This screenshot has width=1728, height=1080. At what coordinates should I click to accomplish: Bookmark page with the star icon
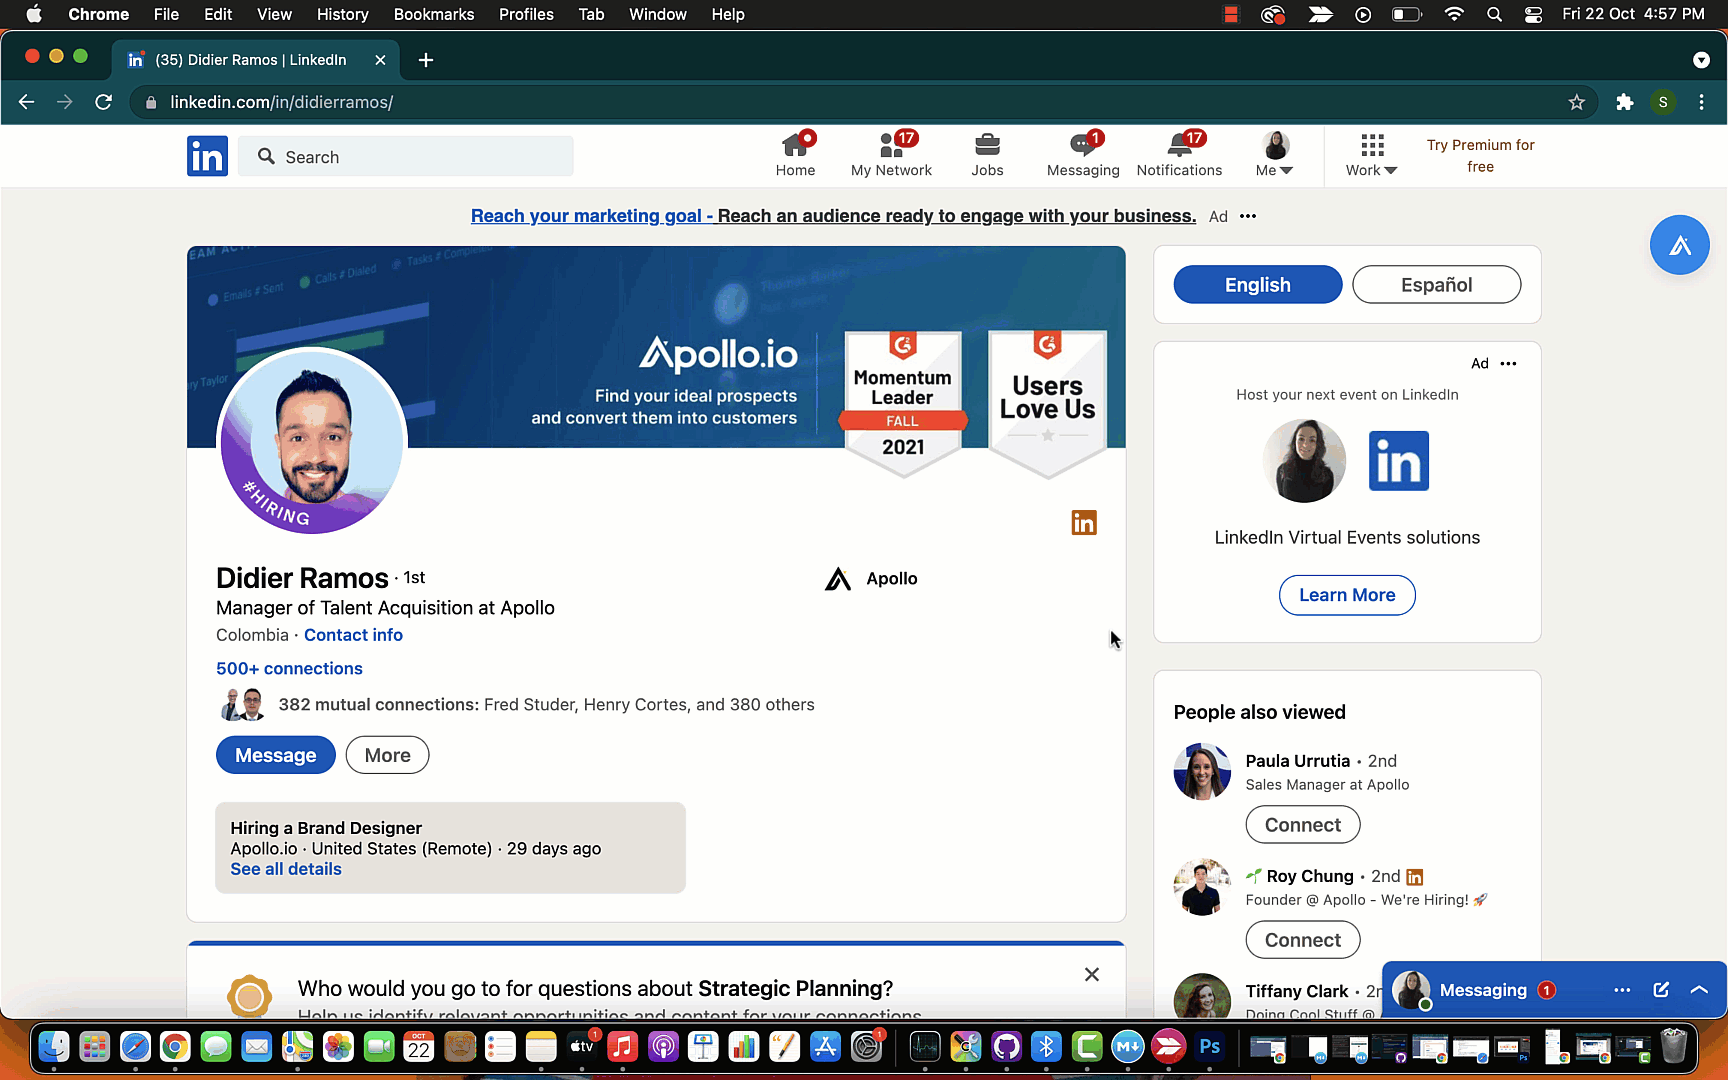pyautogui.click(x=1577, y=102)
